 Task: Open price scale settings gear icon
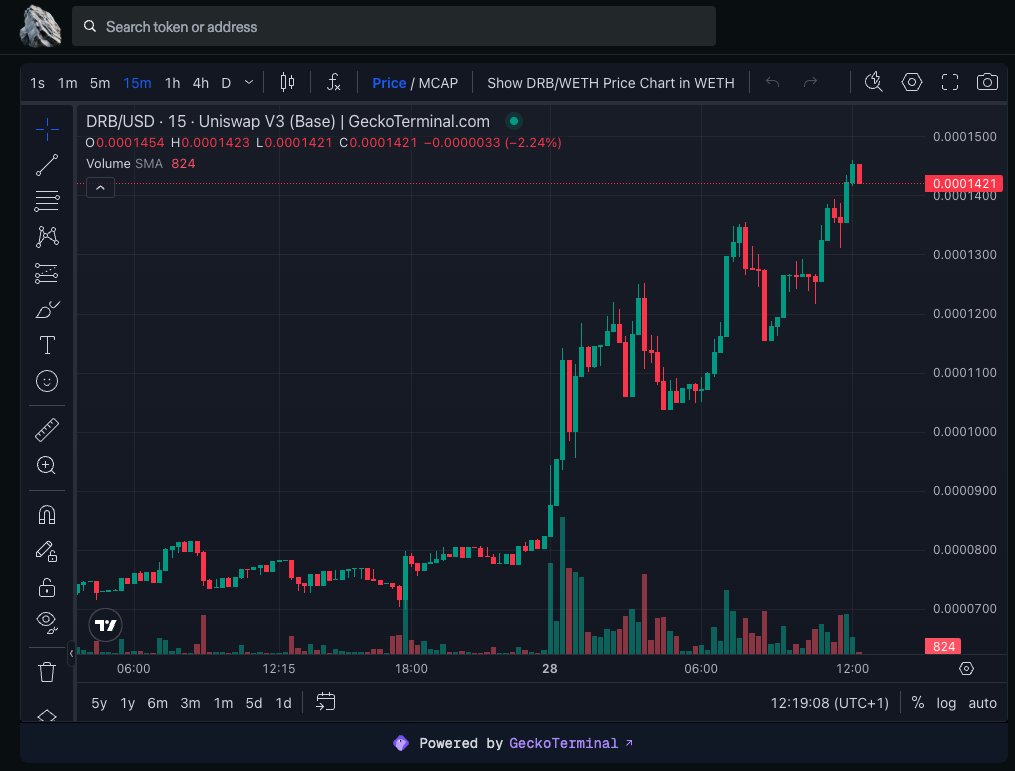[x=966, y=669]
